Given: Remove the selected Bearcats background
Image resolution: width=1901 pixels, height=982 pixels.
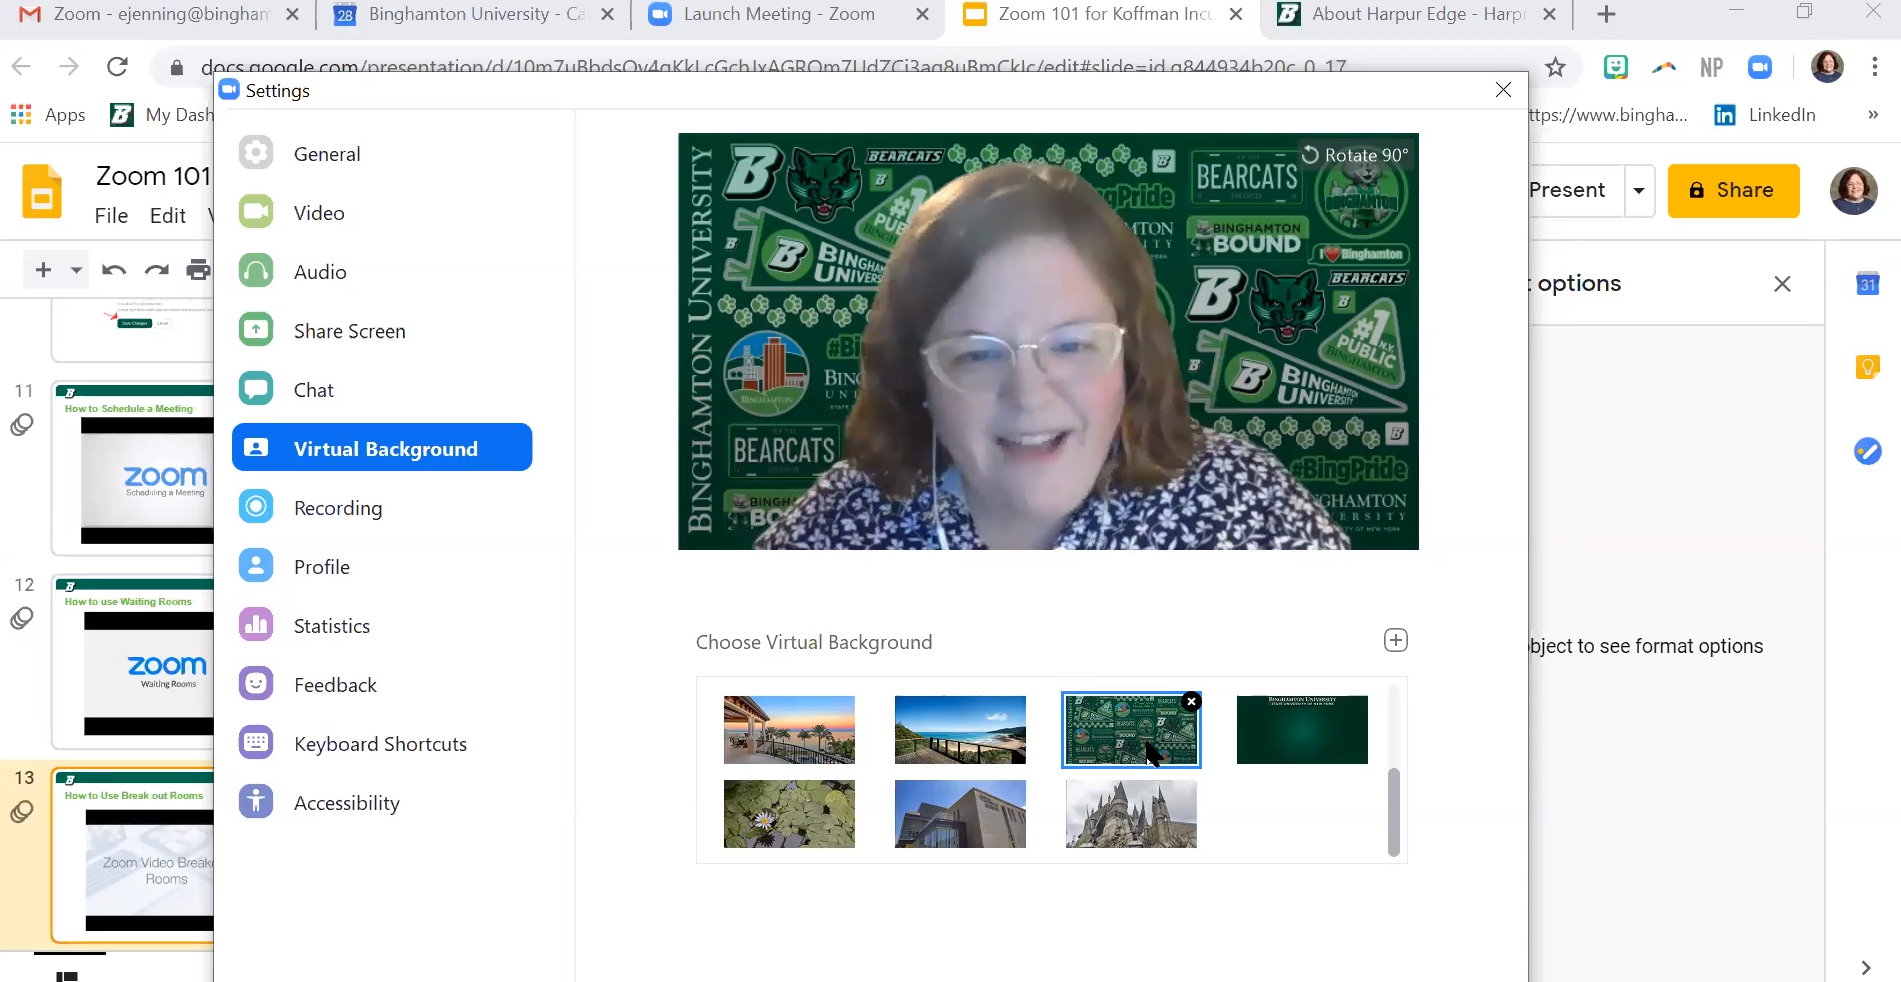Looking at the screenshot, I should [x=1191, y=702].
